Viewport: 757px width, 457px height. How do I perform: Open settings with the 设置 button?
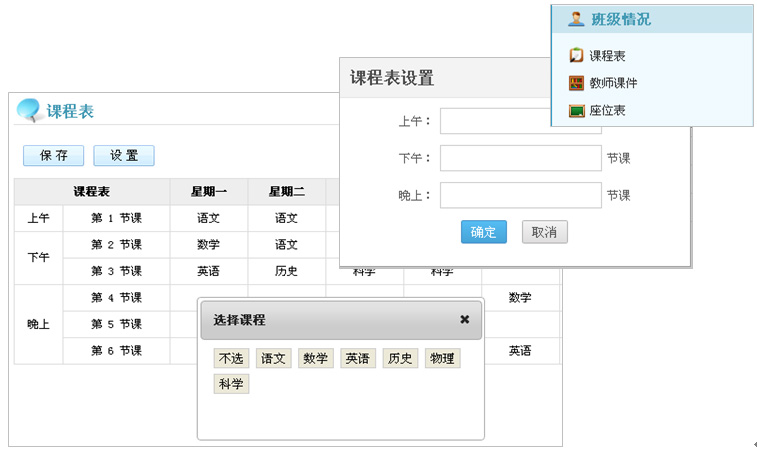pos(124,156)
